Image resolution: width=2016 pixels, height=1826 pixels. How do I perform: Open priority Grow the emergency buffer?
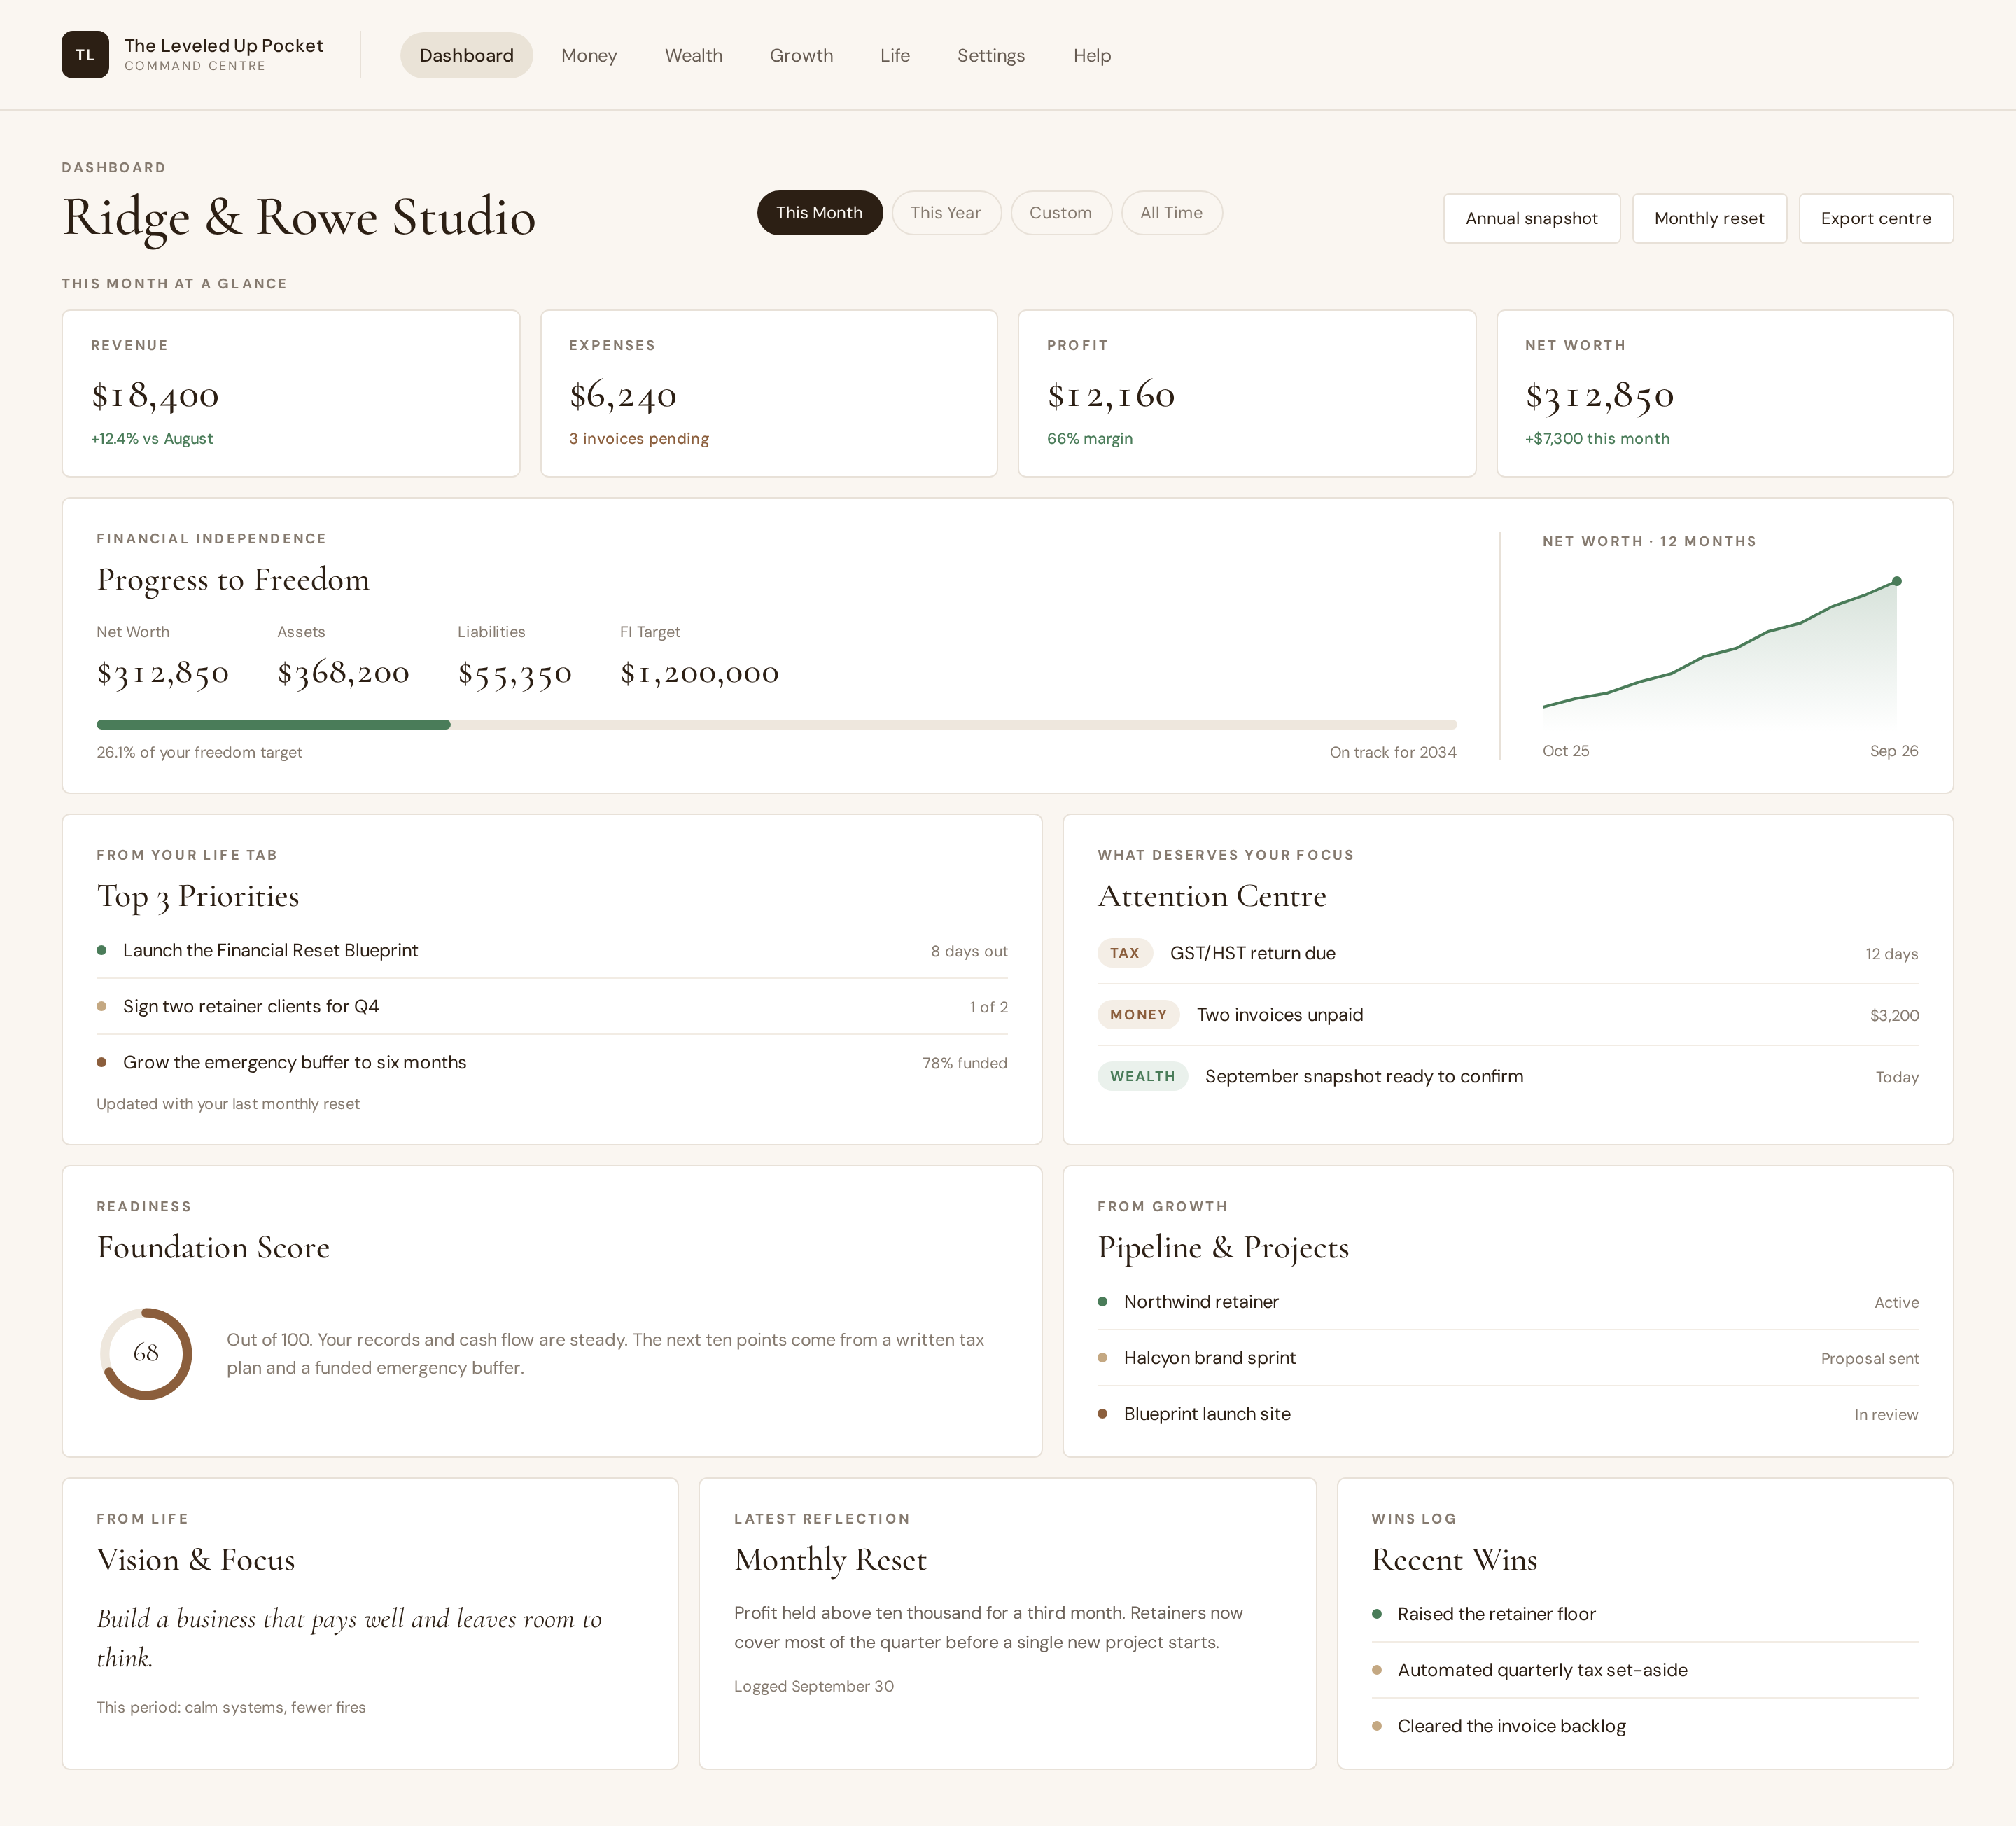(552, 1062)
